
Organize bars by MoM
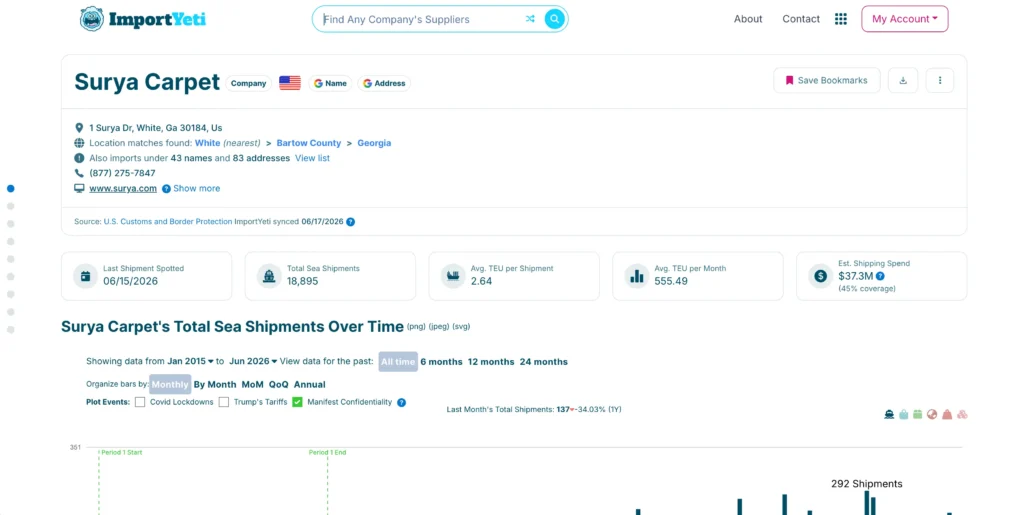click(x=252, y=384)
